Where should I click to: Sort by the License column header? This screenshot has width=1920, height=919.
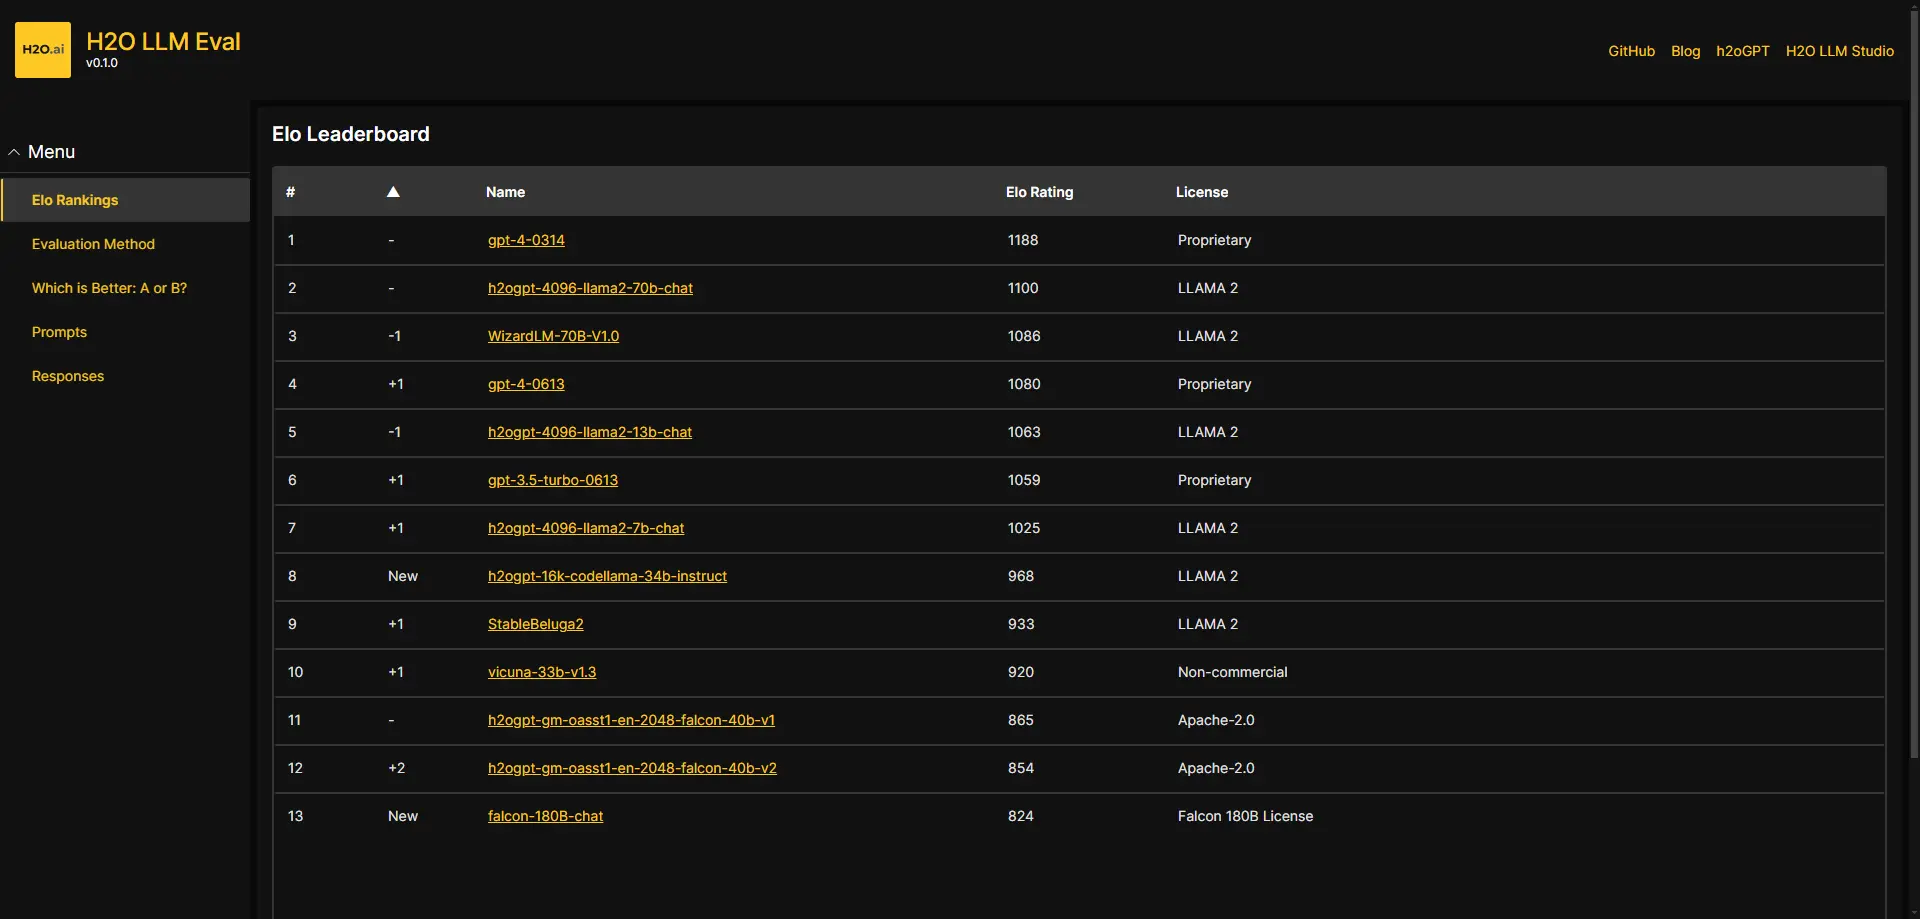1202,192
